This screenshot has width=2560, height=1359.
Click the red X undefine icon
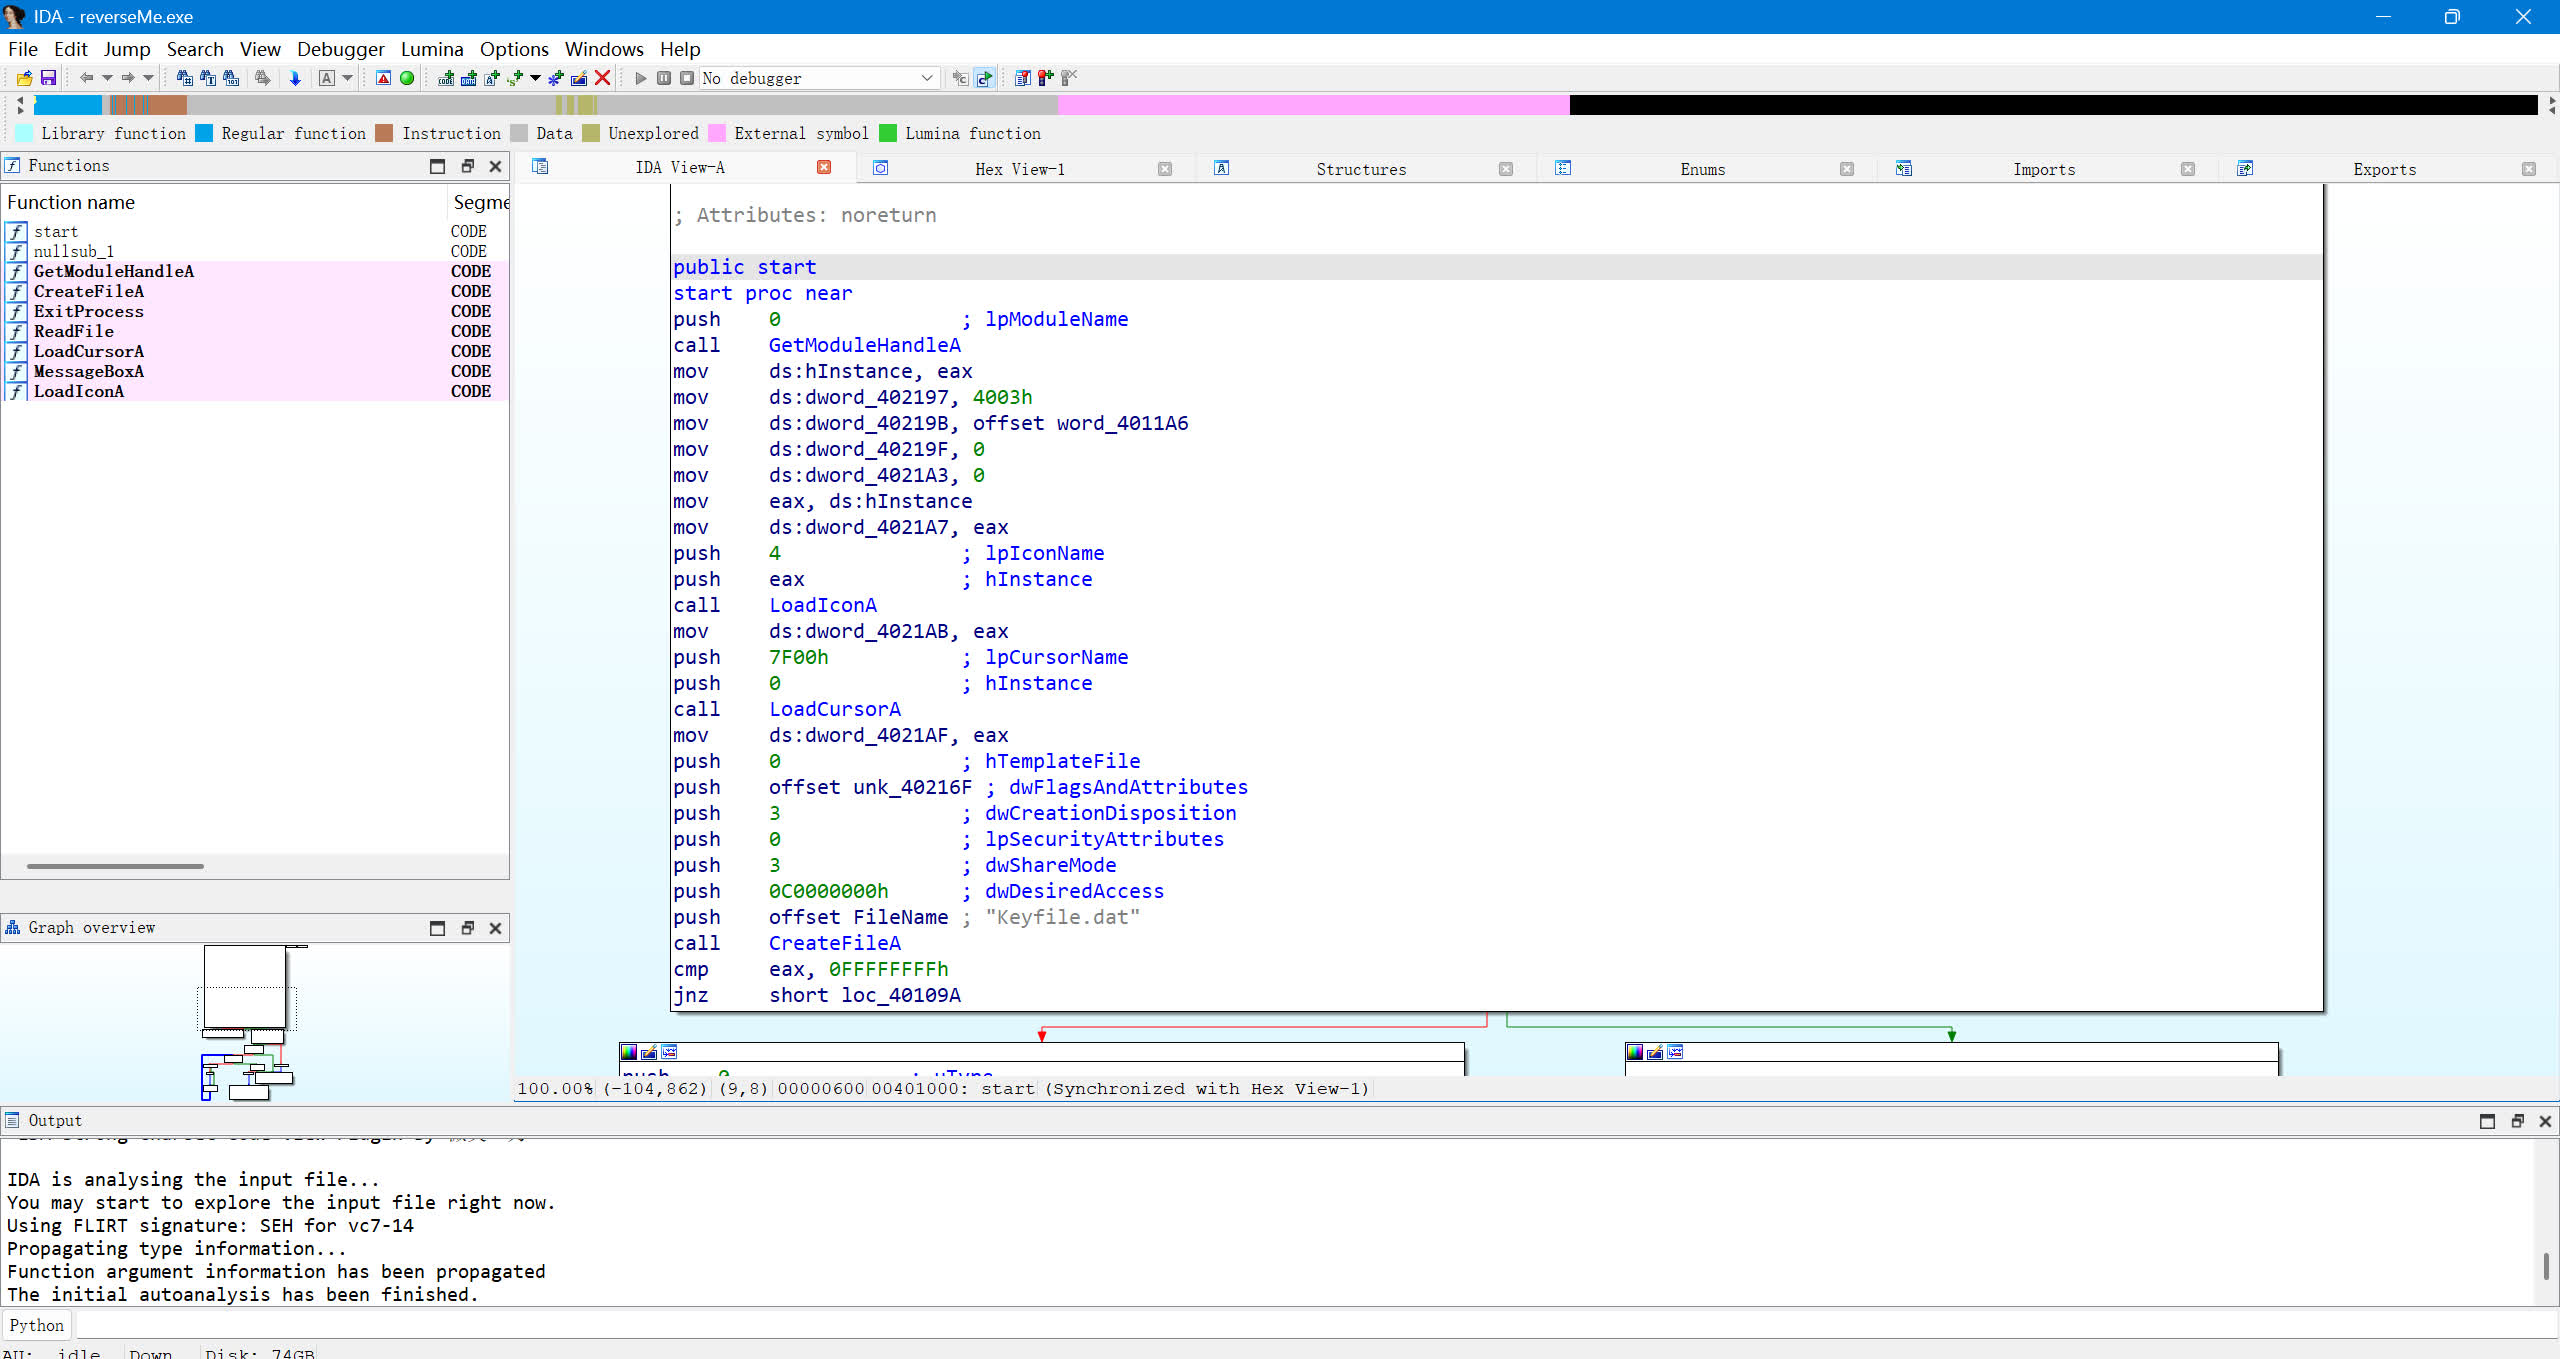(602, 78)
